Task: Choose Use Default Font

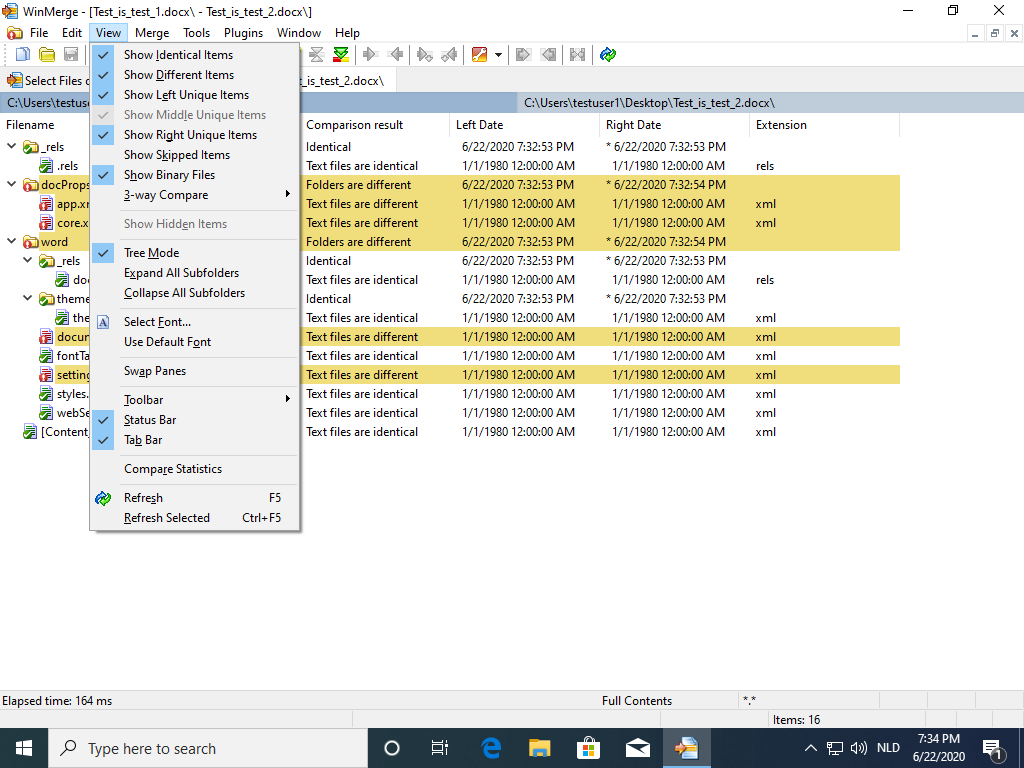Action: (195, 342)
